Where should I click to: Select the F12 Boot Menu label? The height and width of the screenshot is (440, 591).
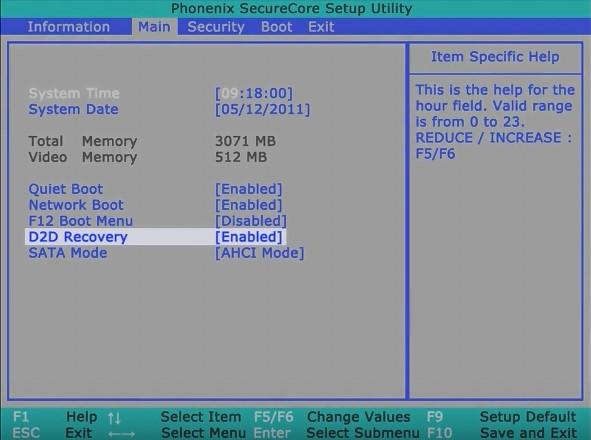[x=81, y=221]
